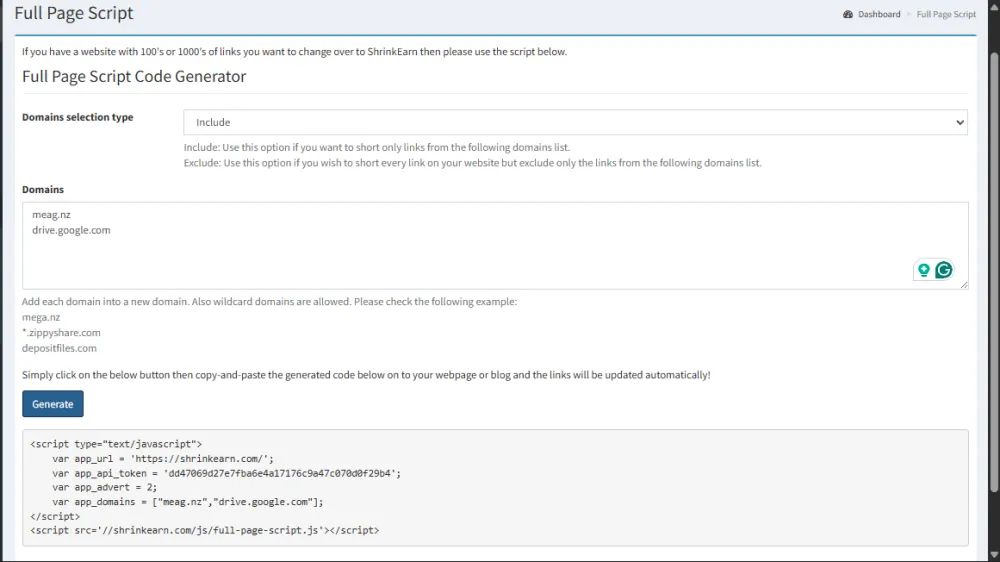Click the Dashboard speedometer icon
This screenshot has width=1000, height=562.
point(848,14)
